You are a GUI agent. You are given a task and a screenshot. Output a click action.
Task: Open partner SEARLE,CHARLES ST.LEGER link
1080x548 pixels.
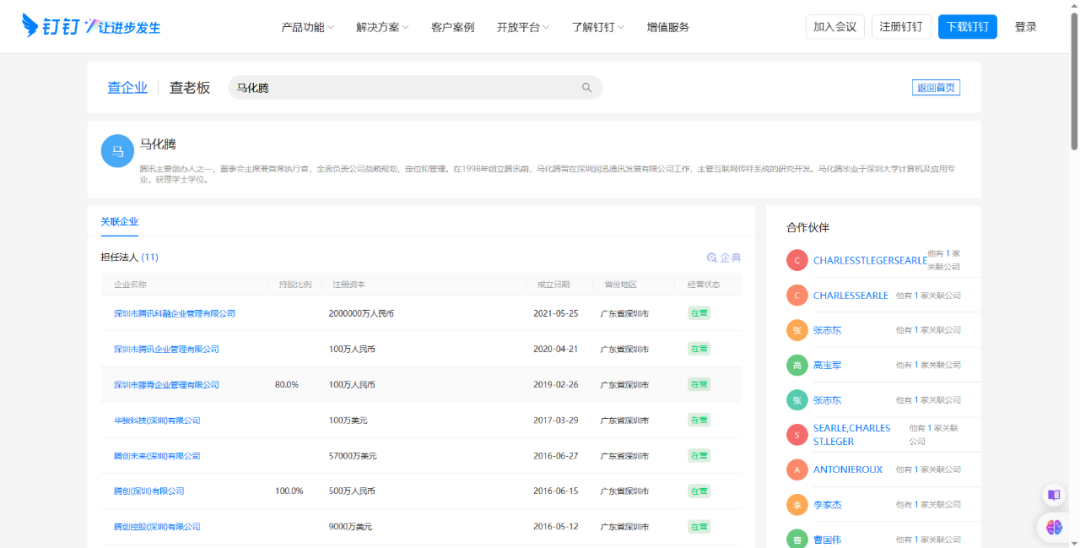coord(851,434)
